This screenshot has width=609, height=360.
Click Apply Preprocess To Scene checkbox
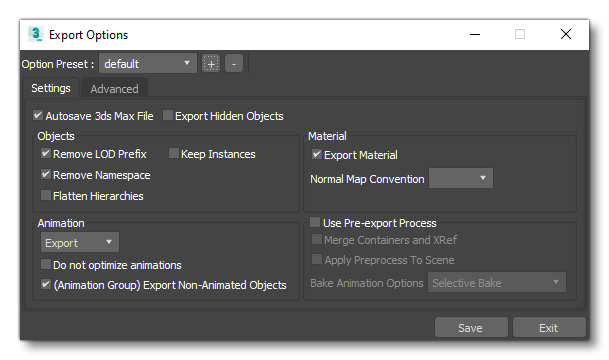[317, 259]
